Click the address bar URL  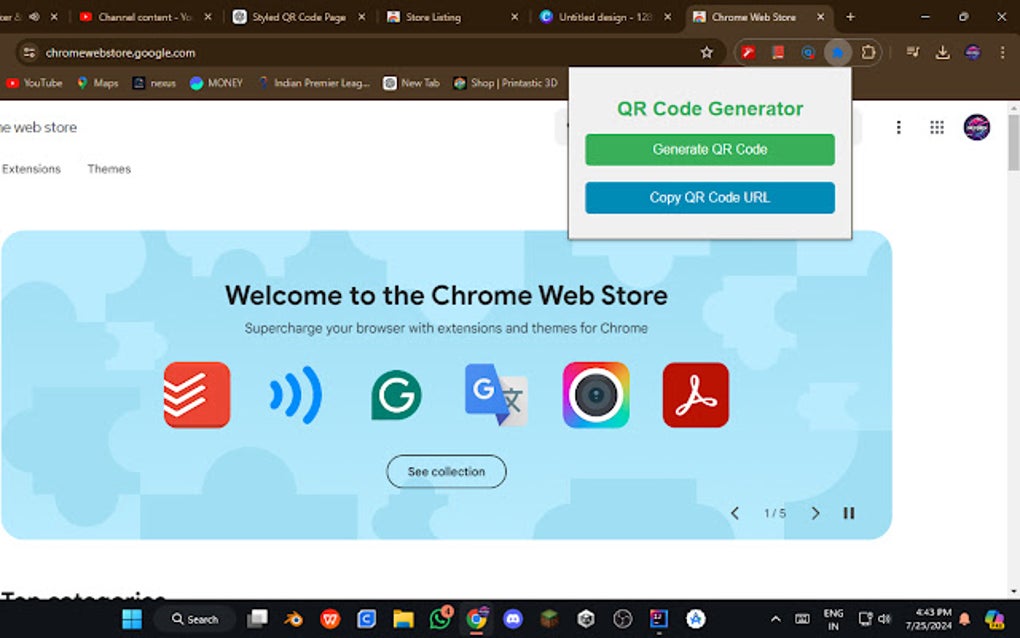coord(120,53)
